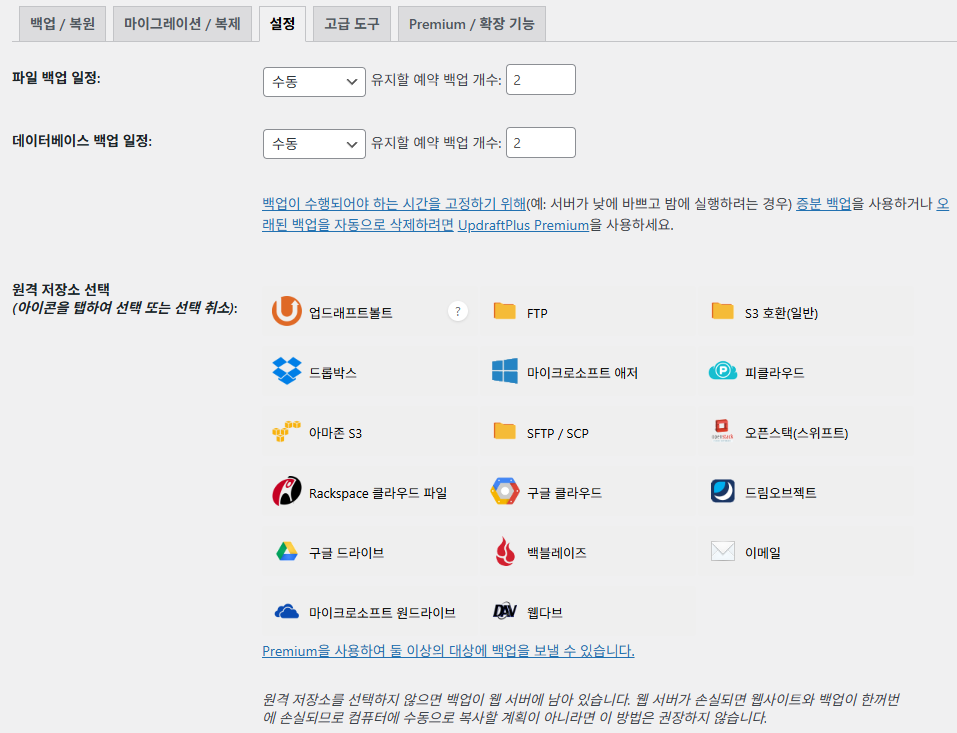Open the 고급 도구 tab
Image resolution: width=957 pixels, height=733 pixels.
[351, 23]
